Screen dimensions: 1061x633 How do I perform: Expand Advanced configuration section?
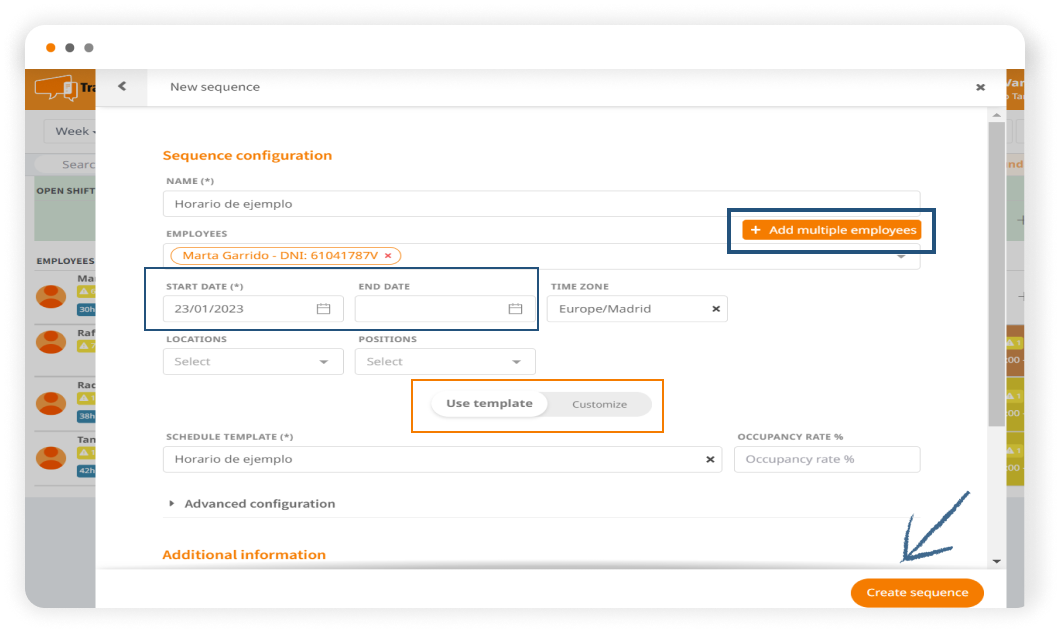(x=259, y=504)
